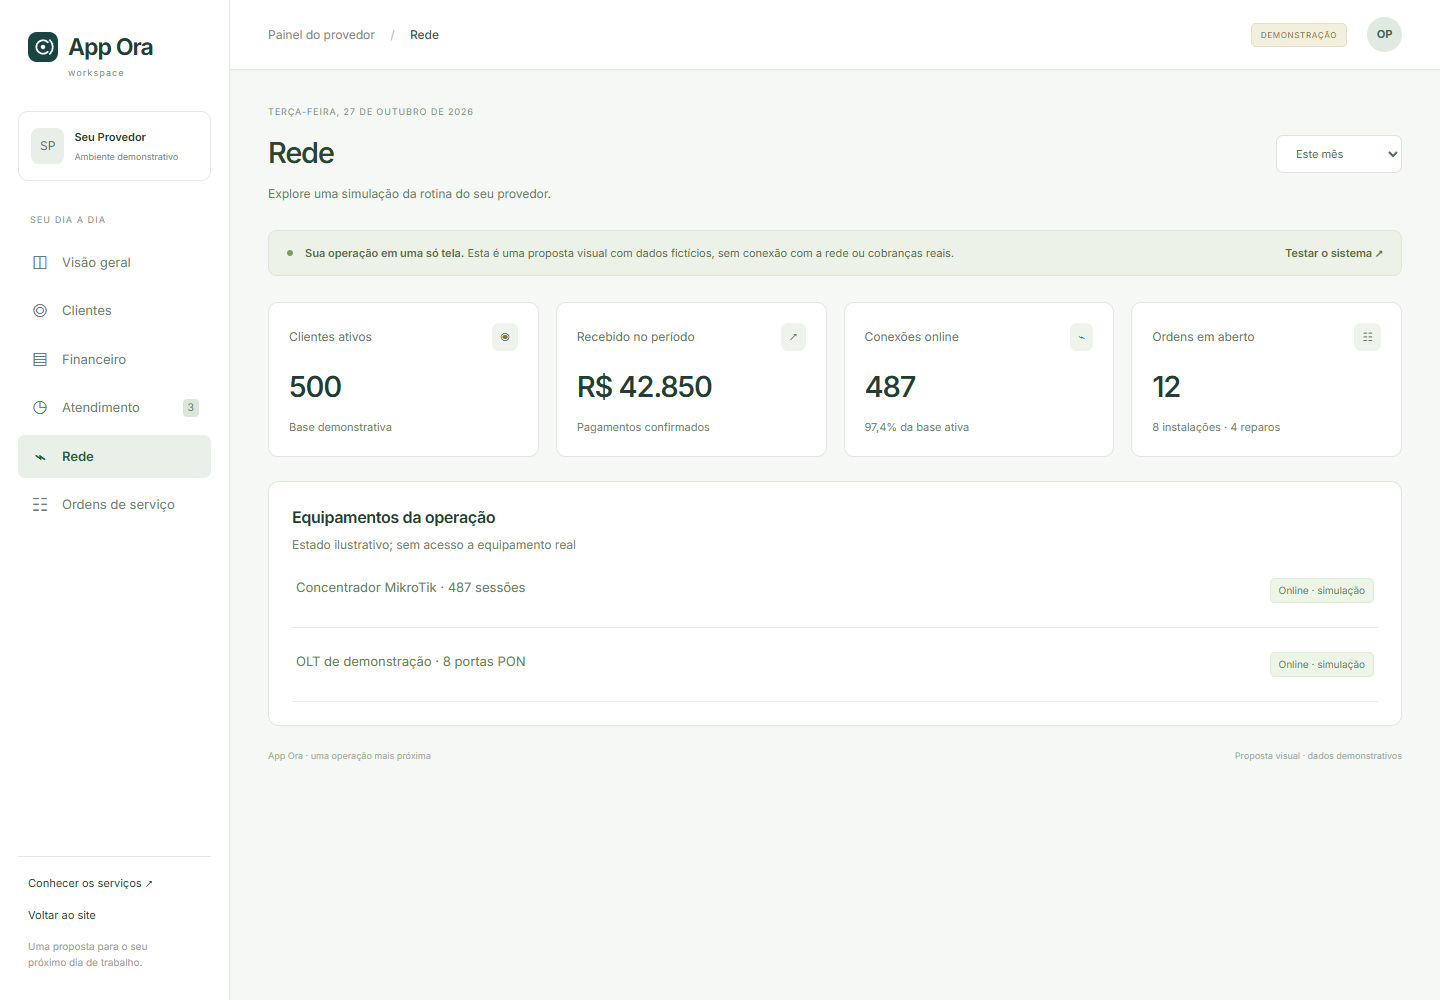Image resolution: width=1440 pixels, height=1000 pixels.
Task: Select the active Rede menu item
Action: 114,456
